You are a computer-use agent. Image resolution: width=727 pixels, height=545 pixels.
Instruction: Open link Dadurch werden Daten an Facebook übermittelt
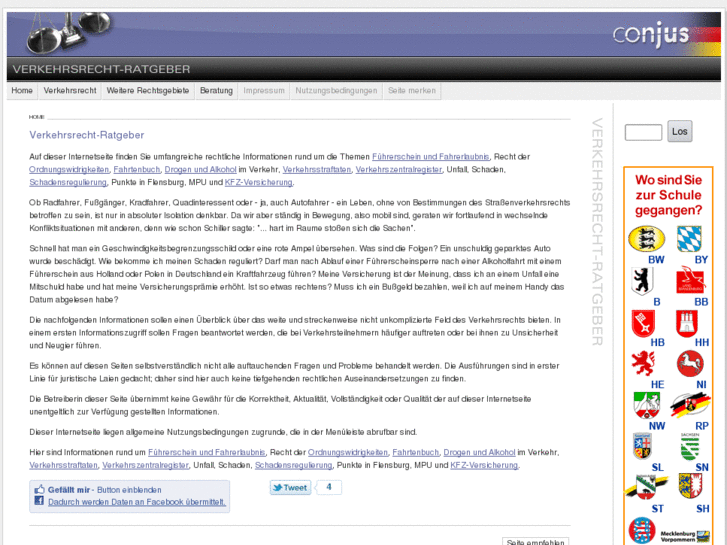tap(137, 502)
